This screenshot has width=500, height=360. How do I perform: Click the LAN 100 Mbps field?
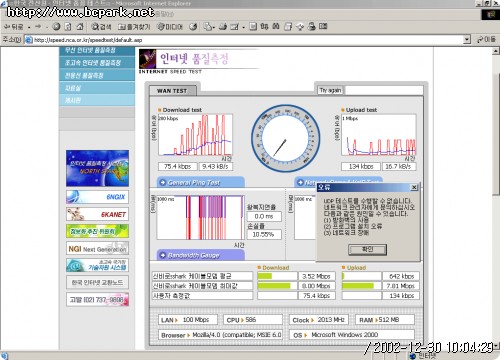(x=188, y=320)
